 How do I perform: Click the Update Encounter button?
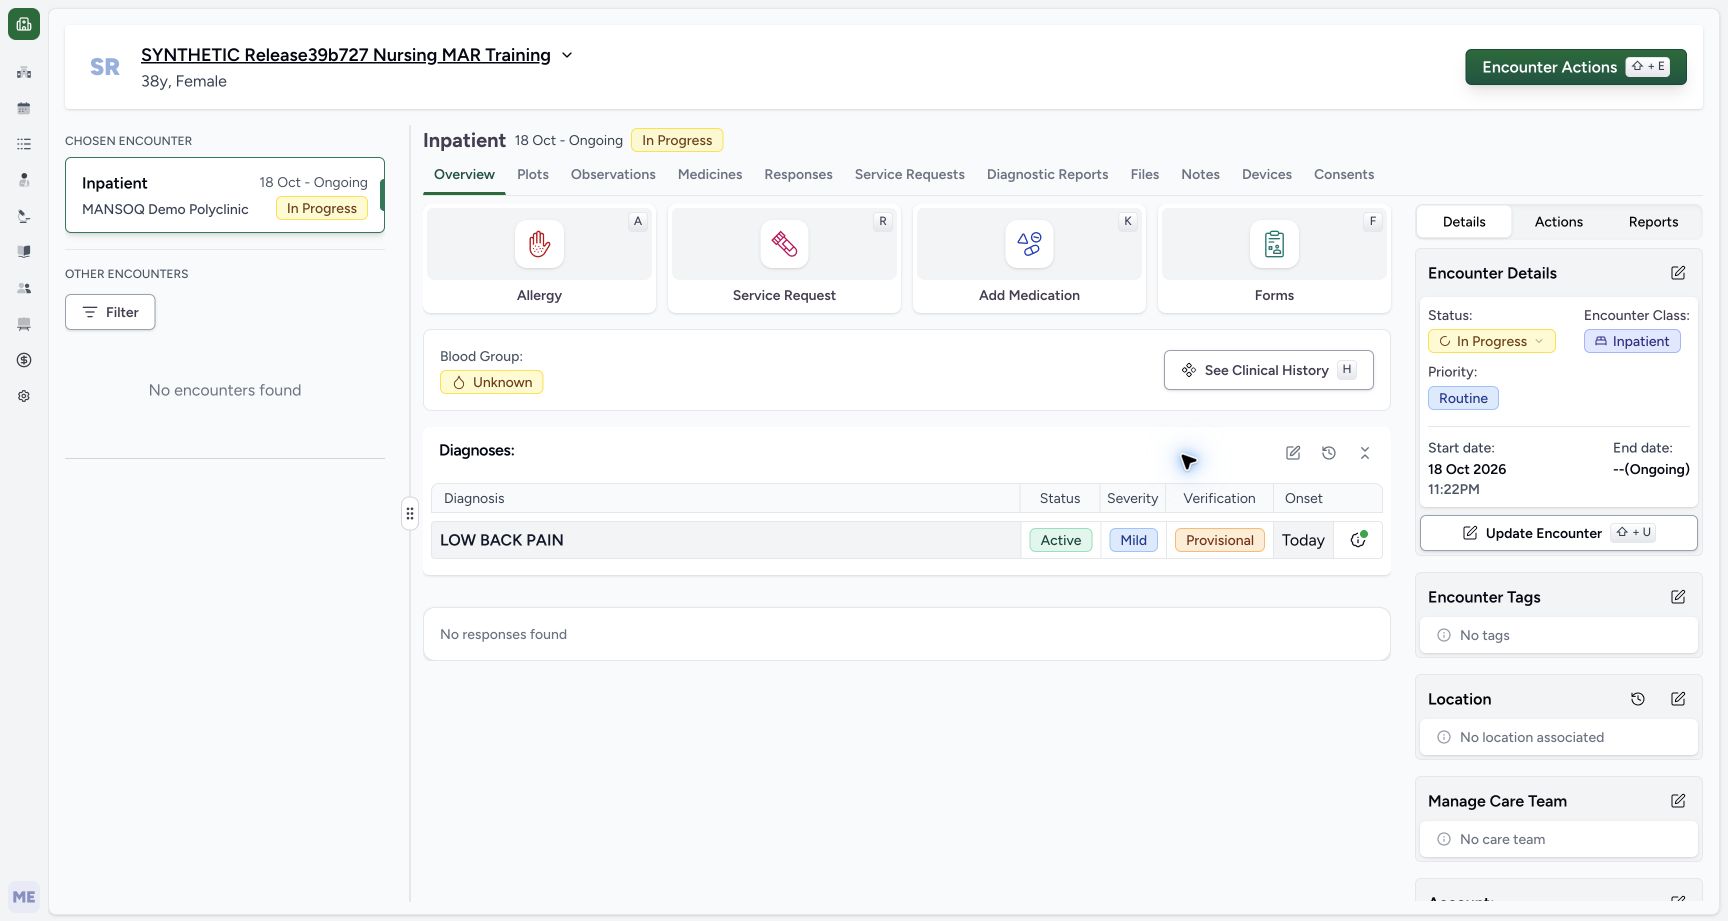tap(1558, 533)
